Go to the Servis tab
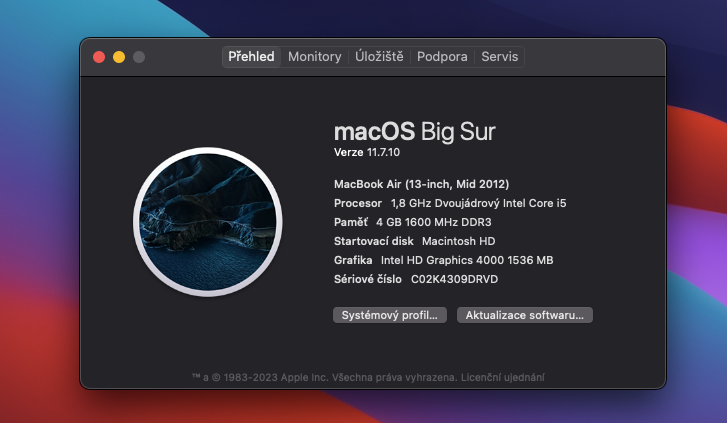727x423 pixels. coord(499,57)
